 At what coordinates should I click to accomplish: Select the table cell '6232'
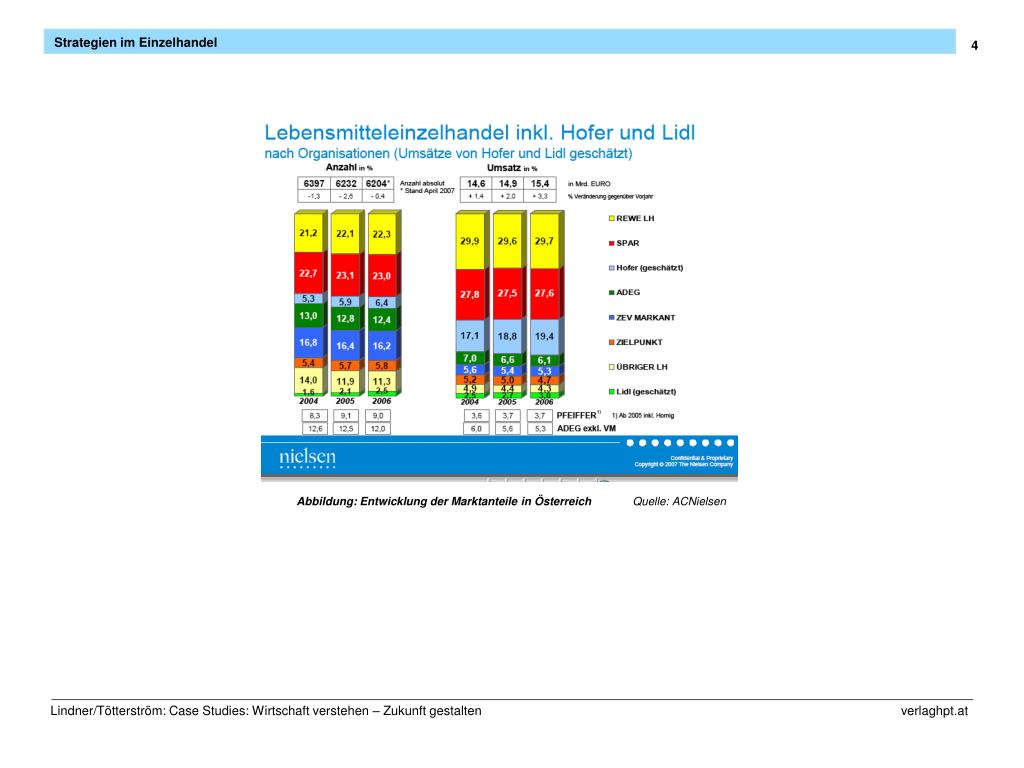point(346,184)
